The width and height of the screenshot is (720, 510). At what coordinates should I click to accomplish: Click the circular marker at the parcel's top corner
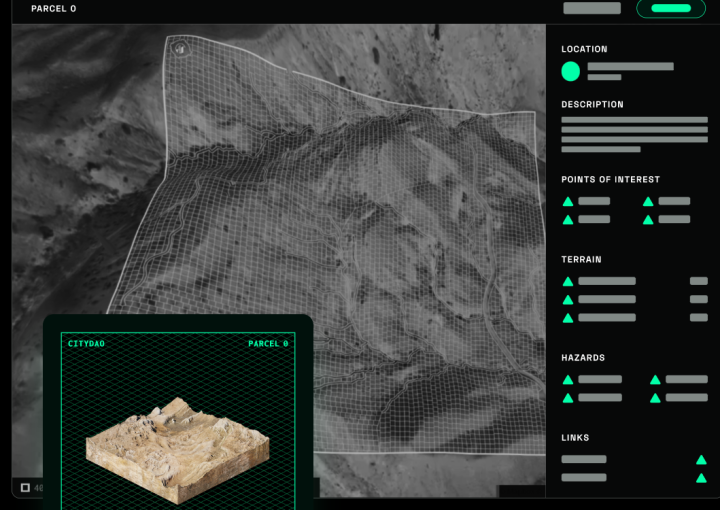[x=179, y=48]
